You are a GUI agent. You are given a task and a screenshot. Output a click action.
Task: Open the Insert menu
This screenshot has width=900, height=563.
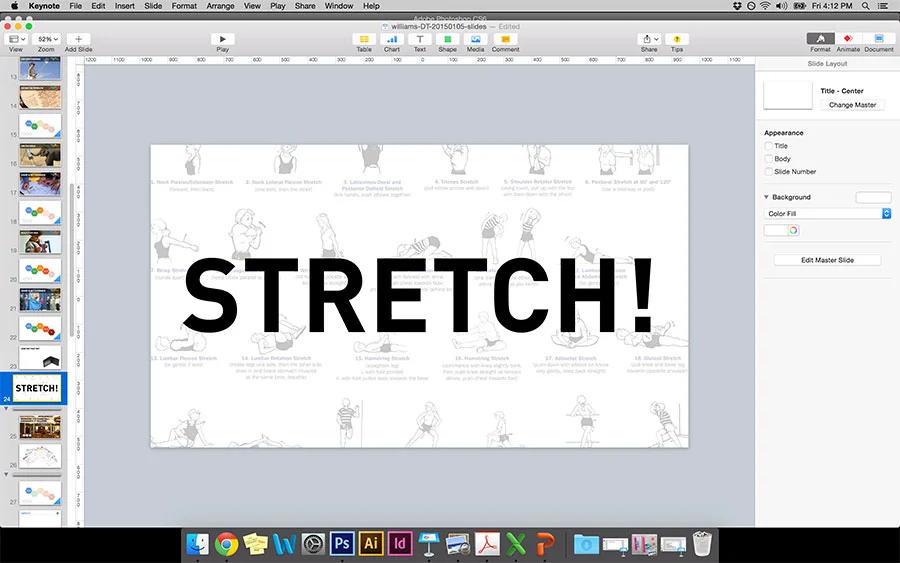click(x=125, y=6)
